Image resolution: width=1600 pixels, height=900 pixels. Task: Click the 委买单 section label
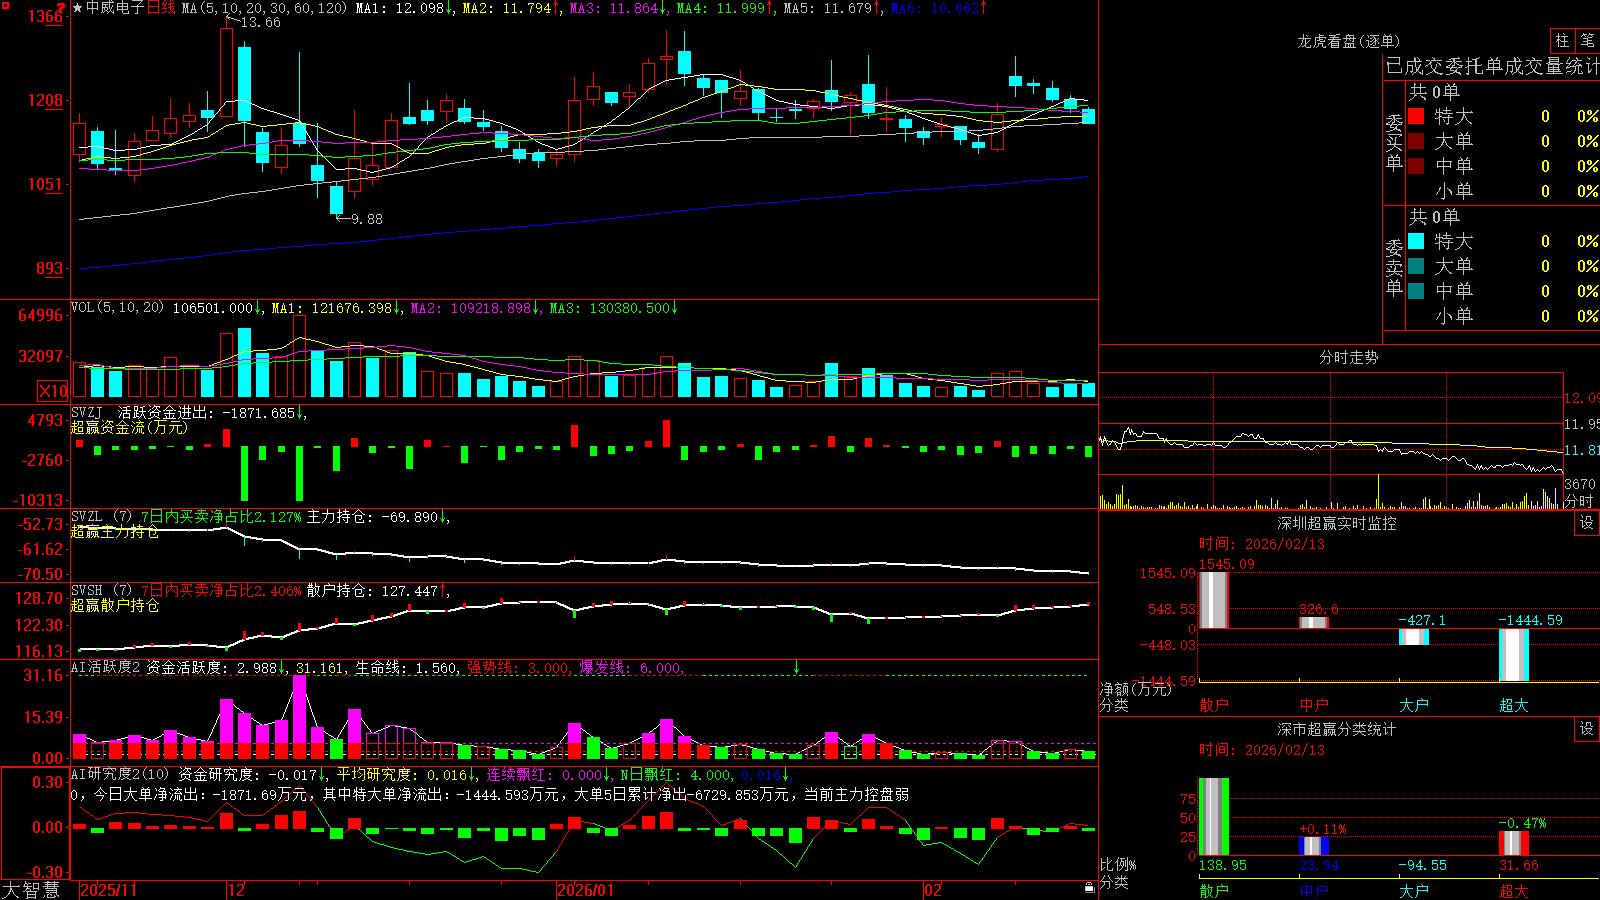click(x=1394, y=142)
